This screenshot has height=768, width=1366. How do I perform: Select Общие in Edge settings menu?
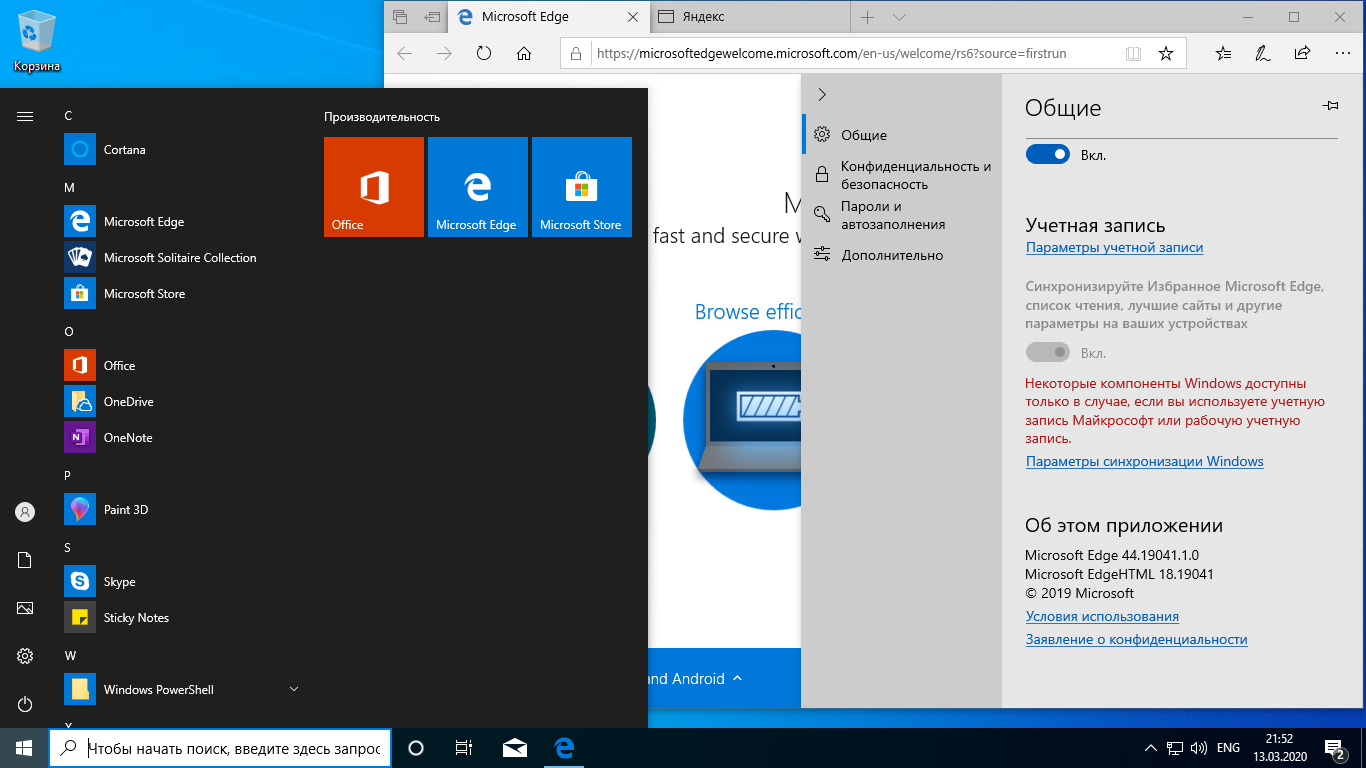coord(902,135)
